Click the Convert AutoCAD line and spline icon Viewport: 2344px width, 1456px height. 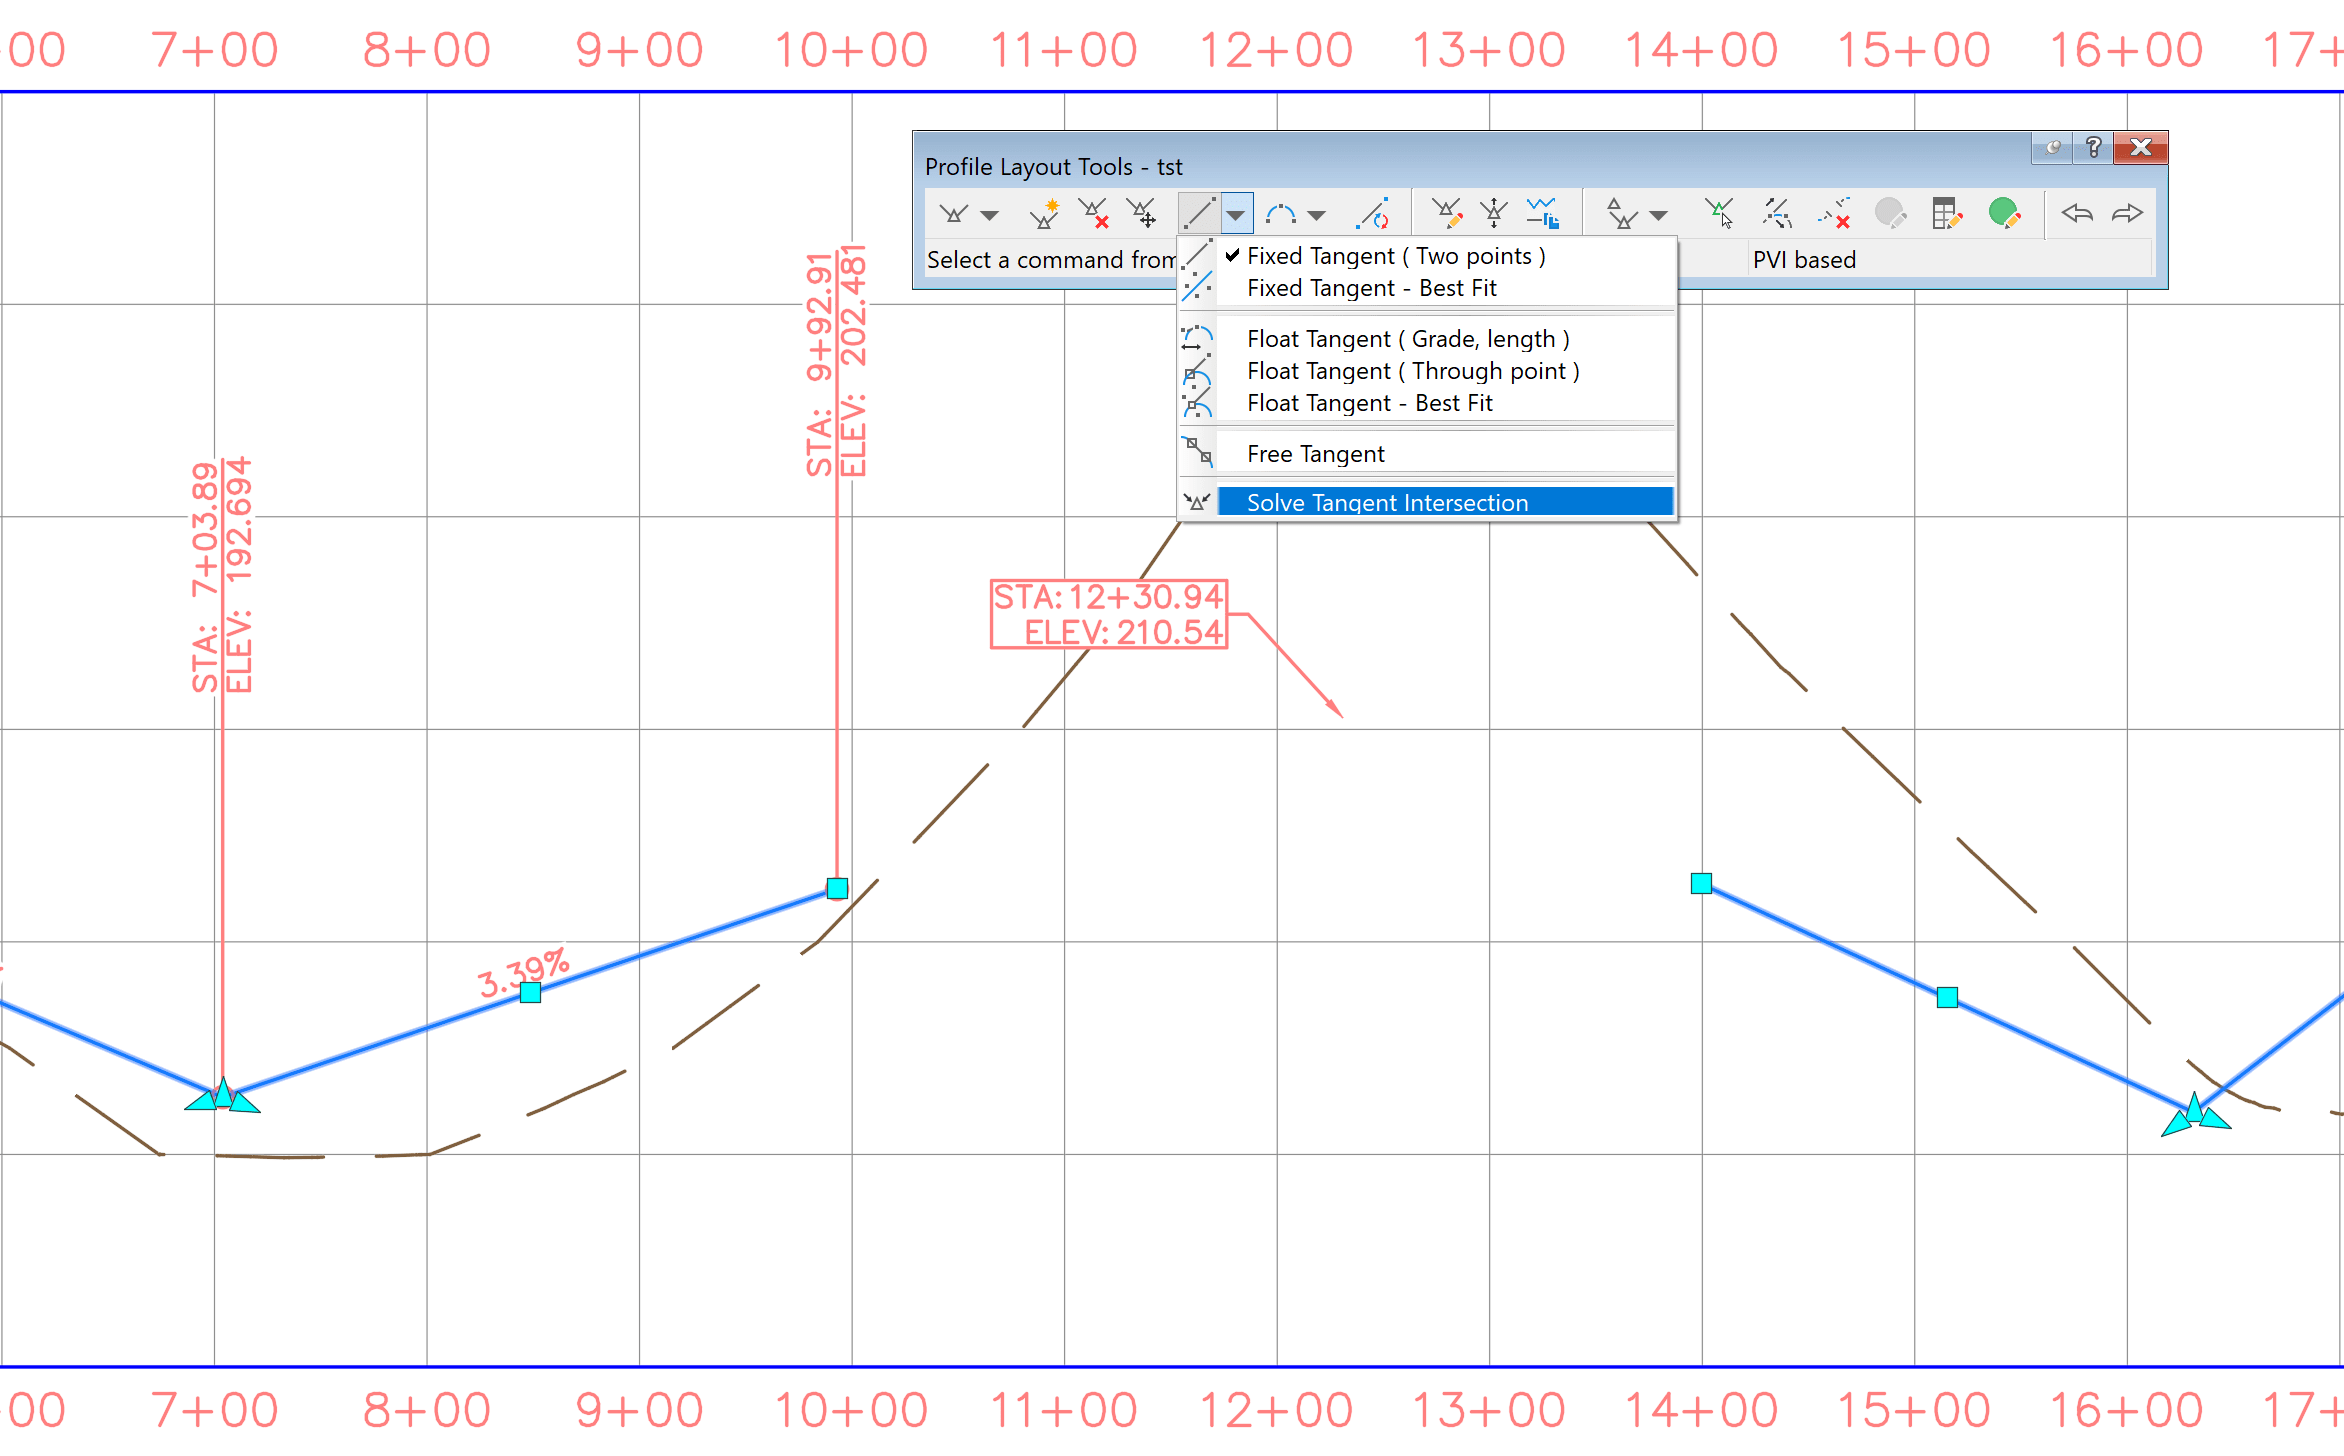point(1372,213)
